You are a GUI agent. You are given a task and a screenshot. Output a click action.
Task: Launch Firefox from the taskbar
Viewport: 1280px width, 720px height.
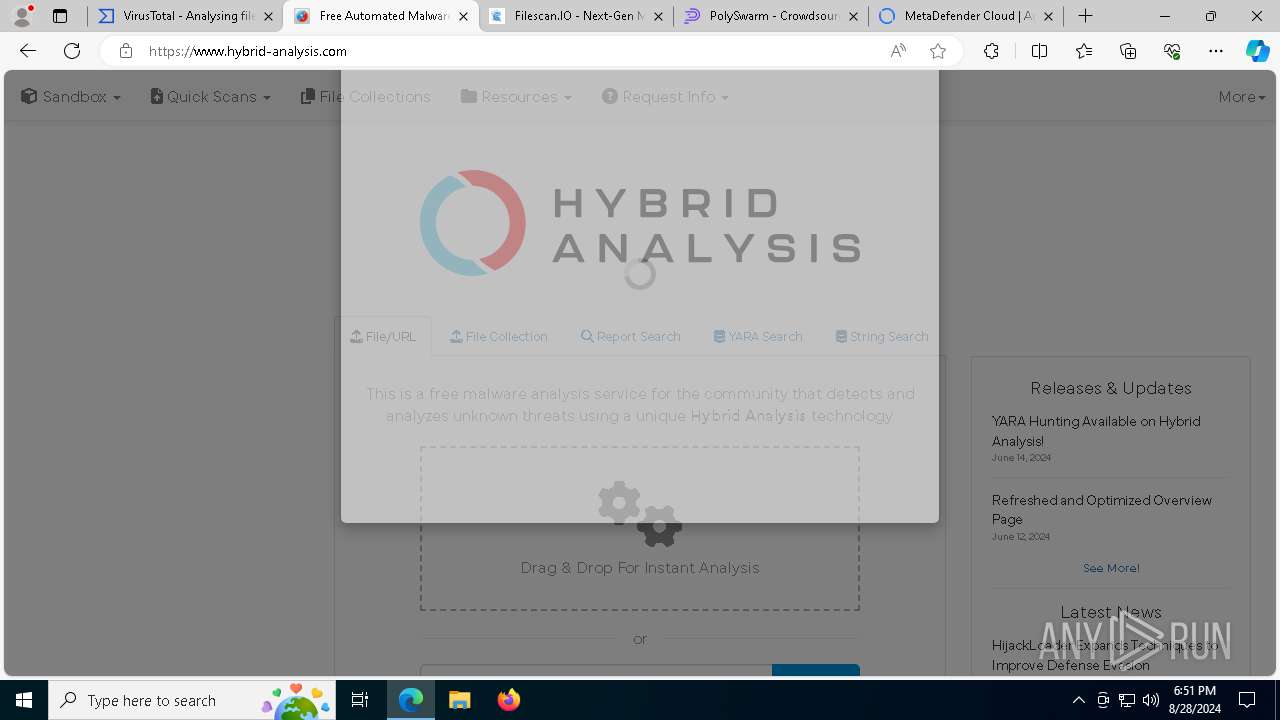508,700
